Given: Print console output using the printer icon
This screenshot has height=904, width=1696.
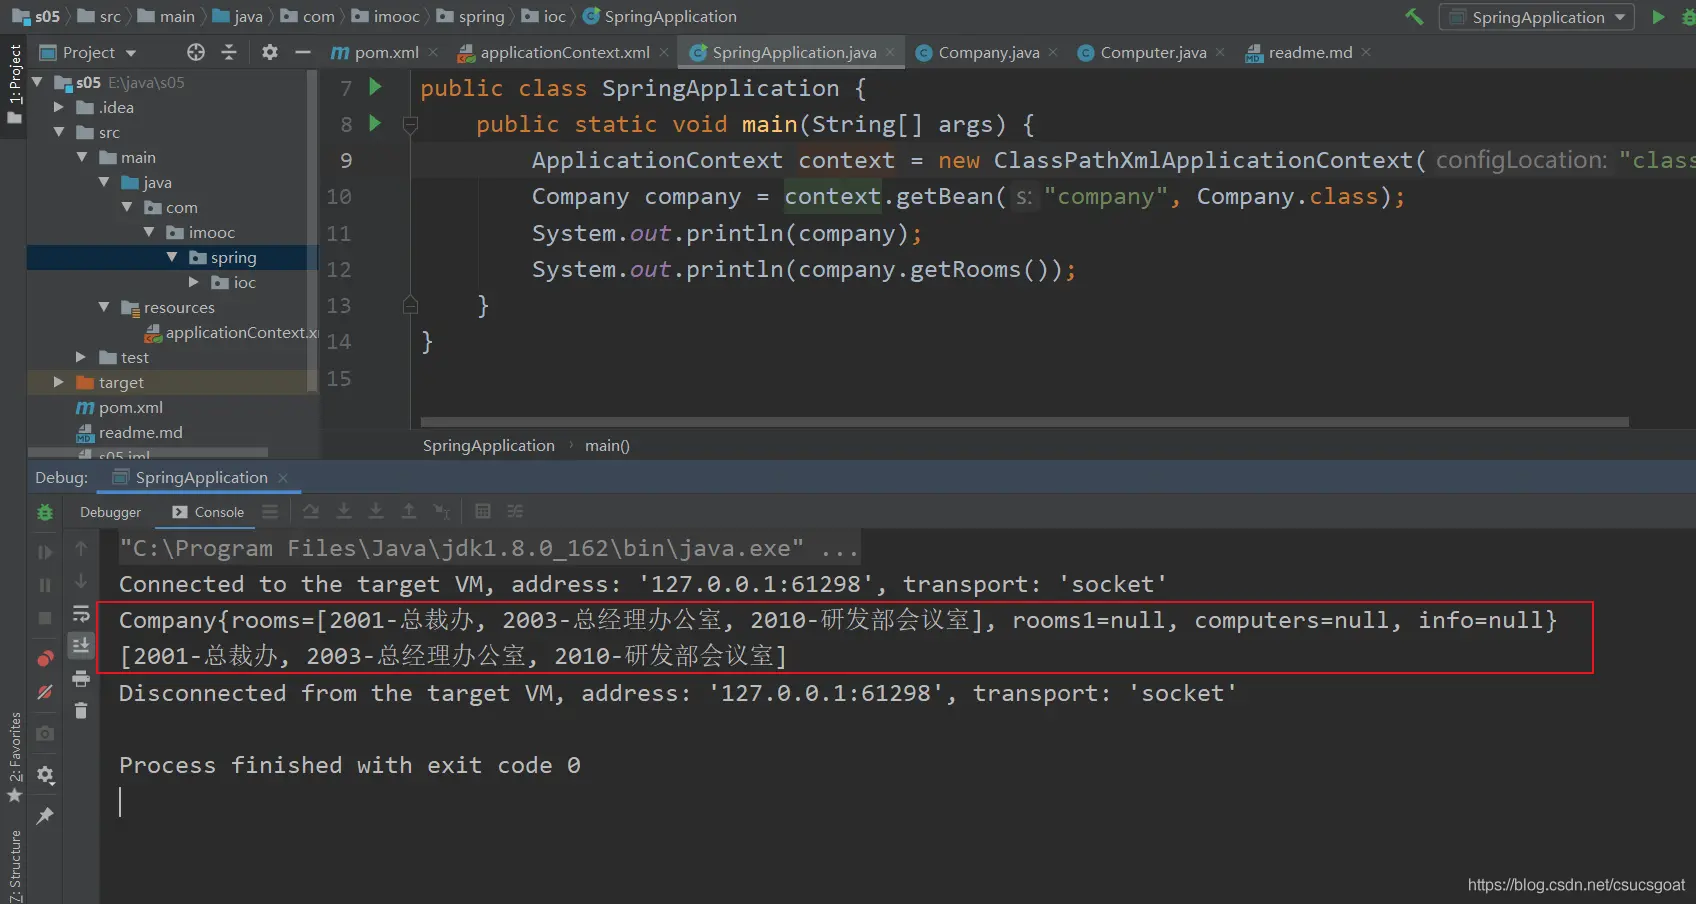Looking at the screenshot, I should pyautogui.click(x=81, y=679).
